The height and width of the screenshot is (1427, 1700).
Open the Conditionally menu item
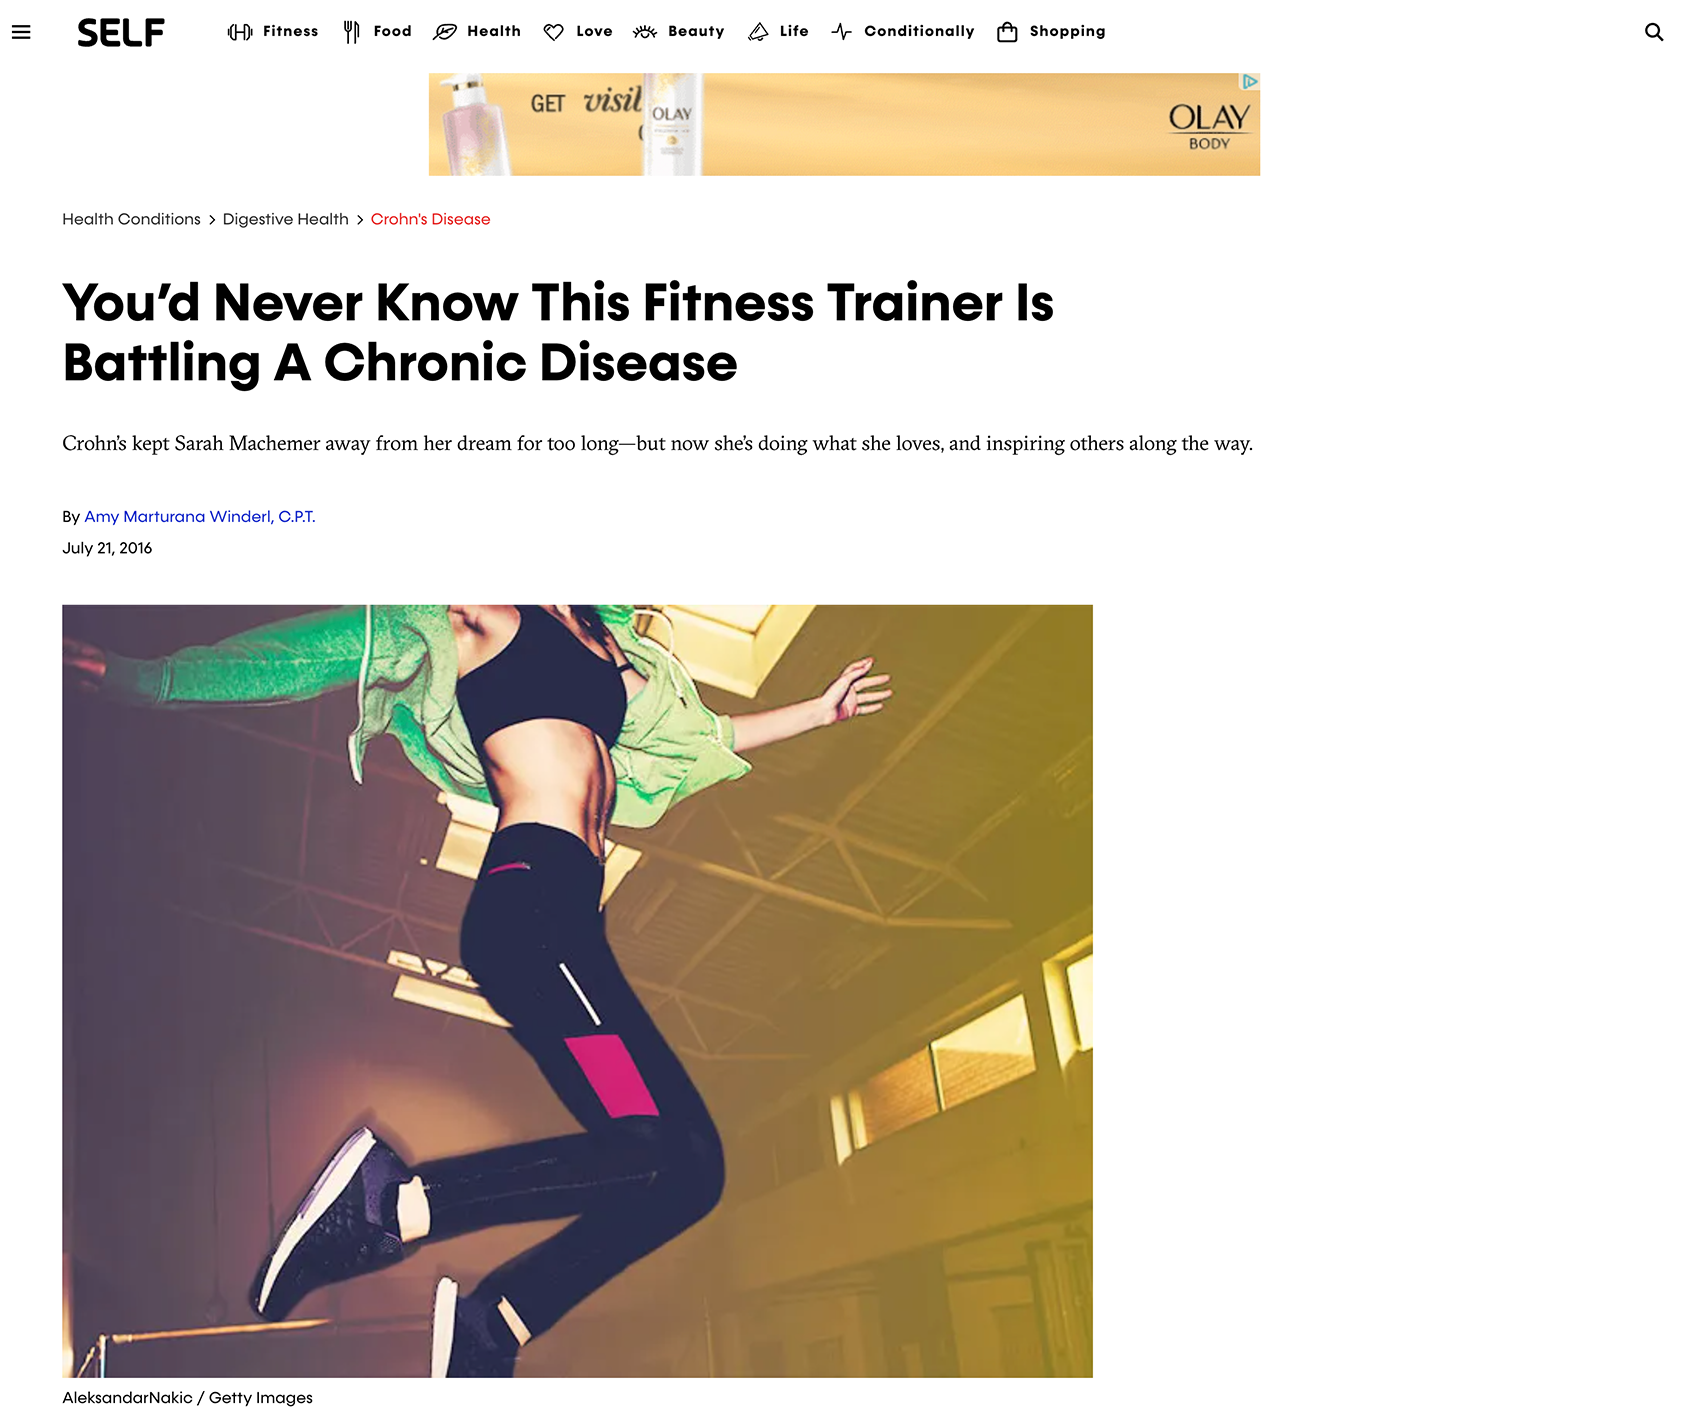tap(919, 31)
